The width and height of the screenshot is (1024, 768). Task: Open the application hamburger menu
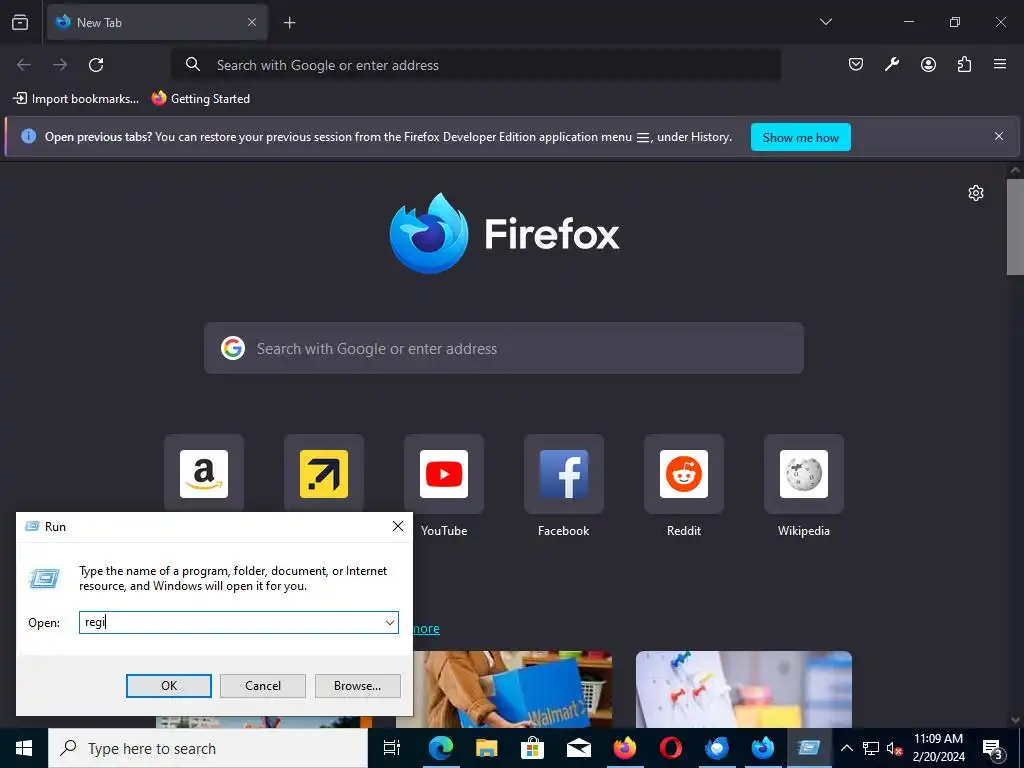pos(1000,64)
